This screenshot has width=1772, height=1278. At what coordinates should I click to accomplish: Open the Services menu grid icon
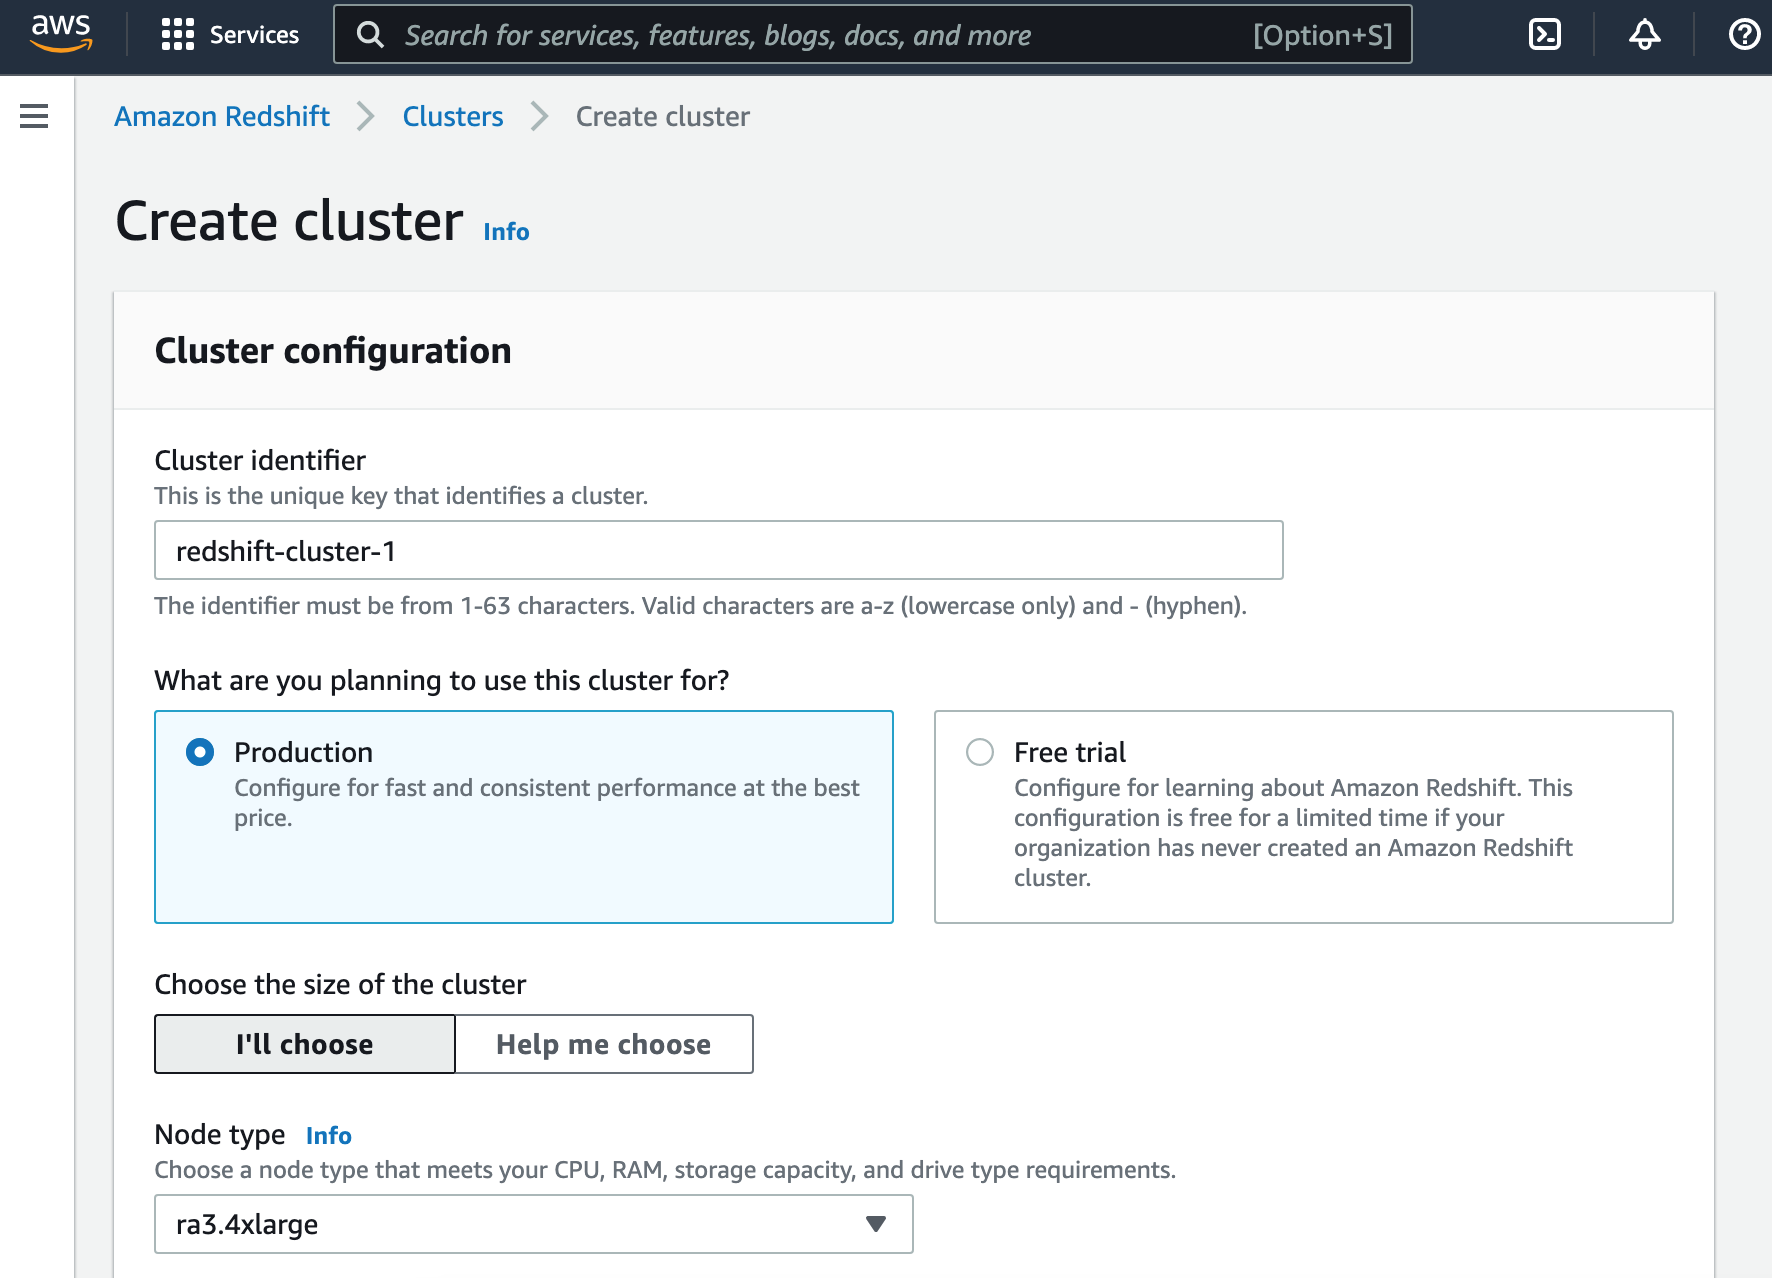click(178, 34)
